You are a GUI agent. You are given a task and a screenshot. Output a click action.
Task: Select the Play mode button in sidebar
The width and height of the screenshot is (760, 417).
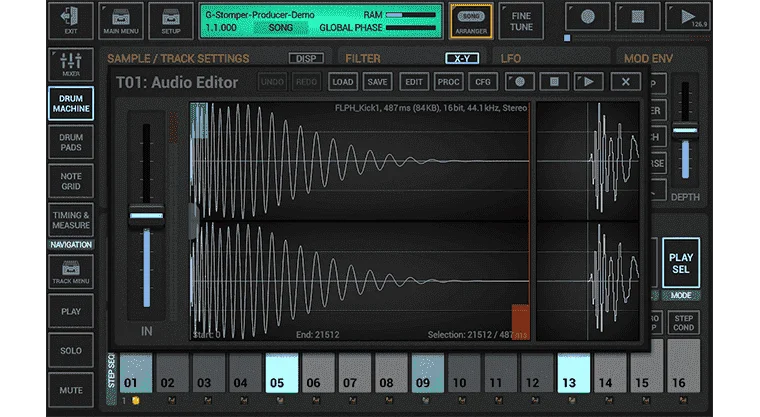tap(71, 311)
